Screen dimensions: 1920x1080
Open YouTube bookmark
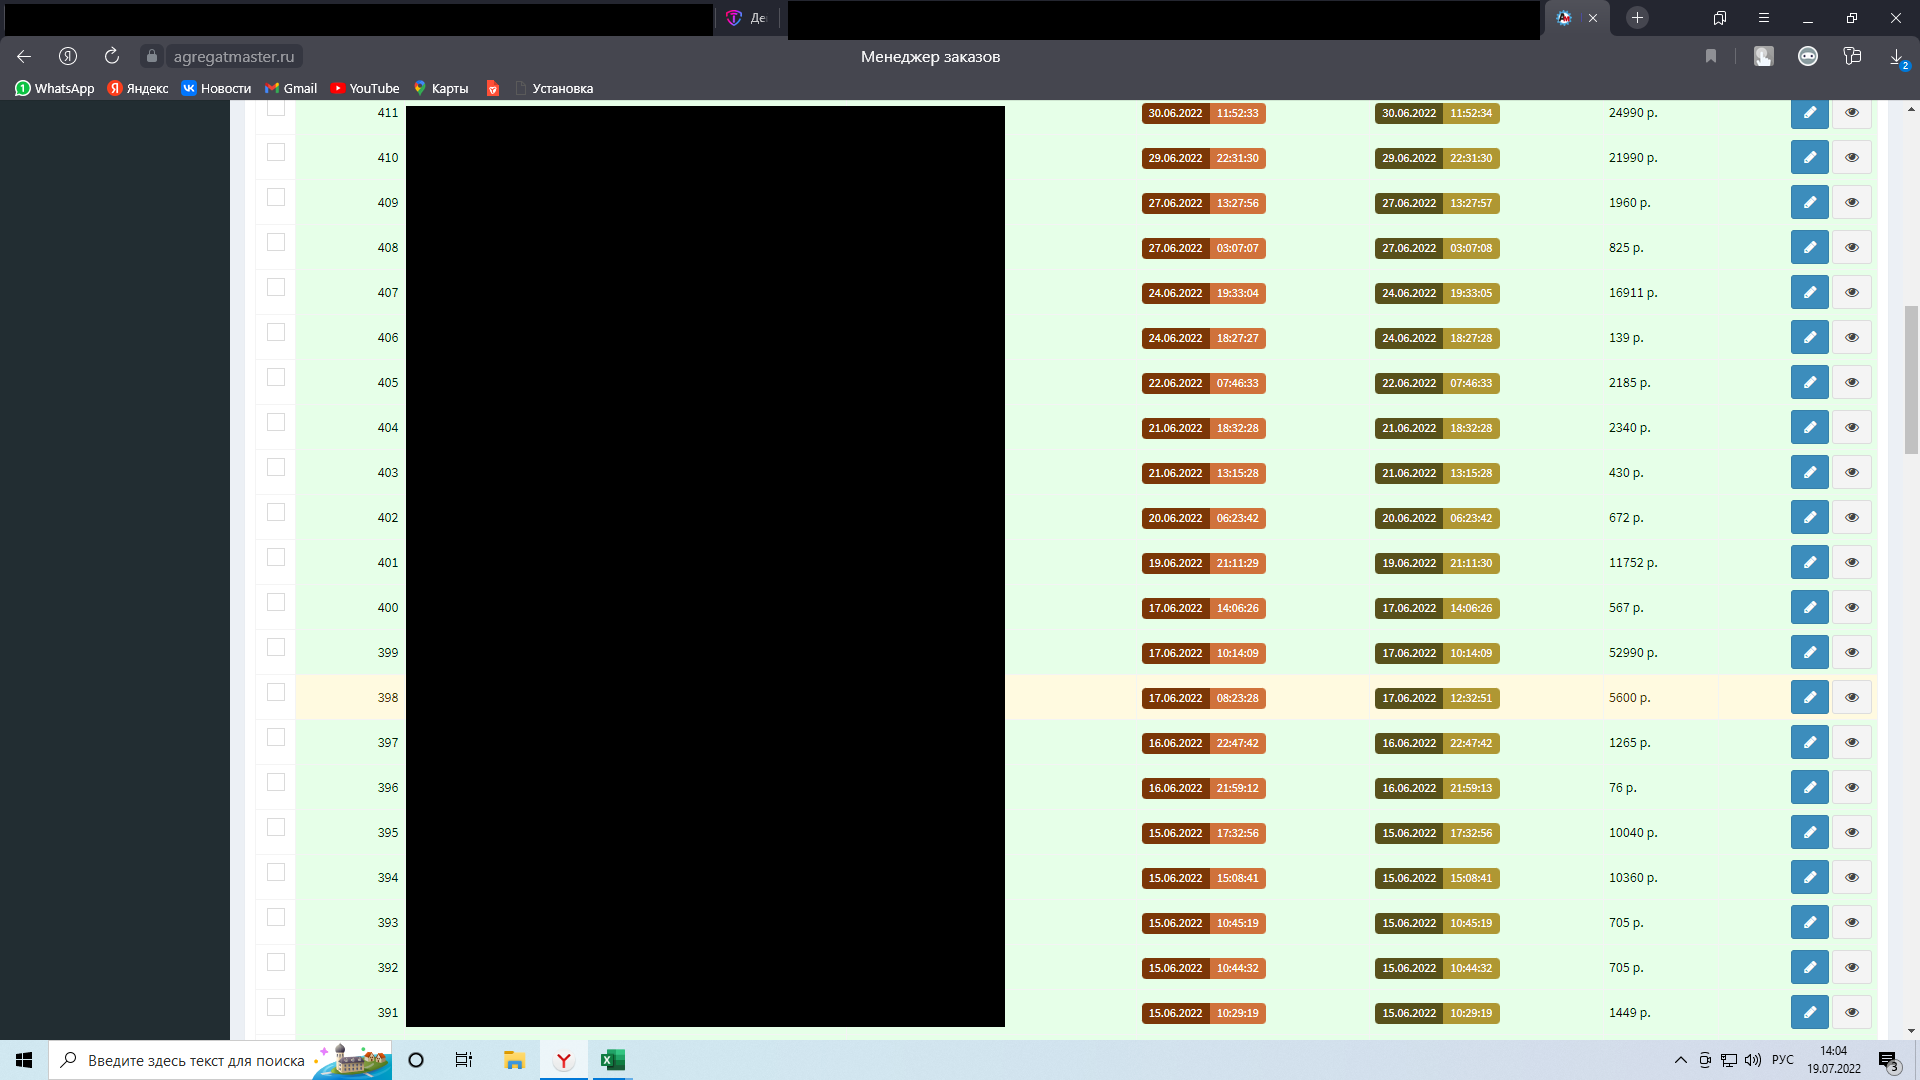(x=365, y=88)
